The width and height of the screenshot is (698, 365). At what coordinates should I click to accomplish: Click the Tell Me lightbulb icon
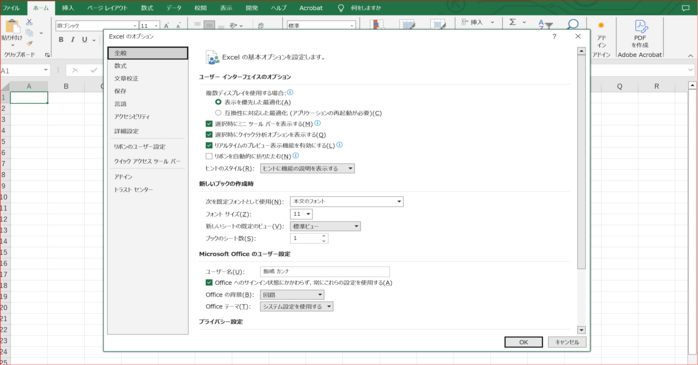tap(341, 8)
